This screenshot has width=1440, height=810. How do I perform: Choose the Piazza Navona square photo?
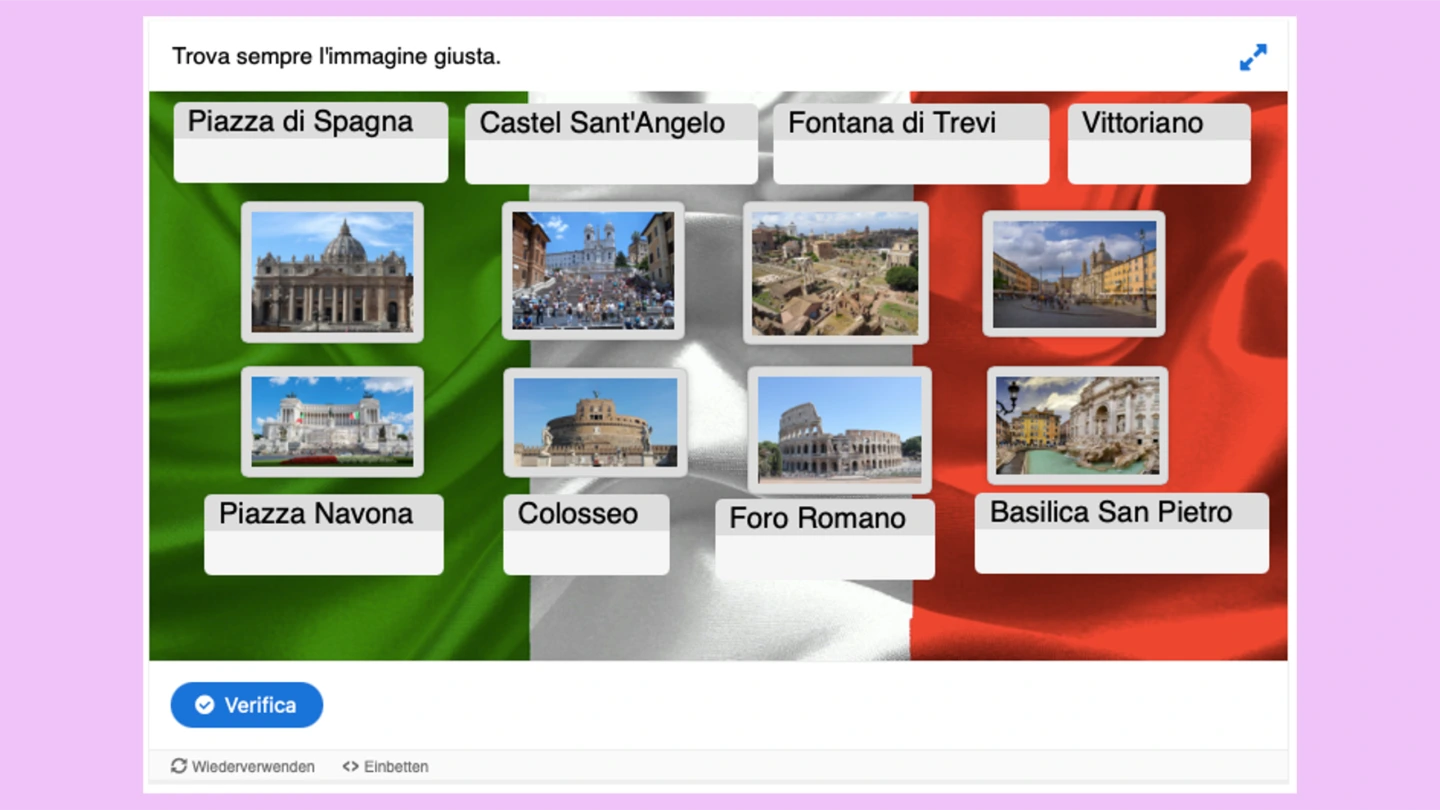1074,273
